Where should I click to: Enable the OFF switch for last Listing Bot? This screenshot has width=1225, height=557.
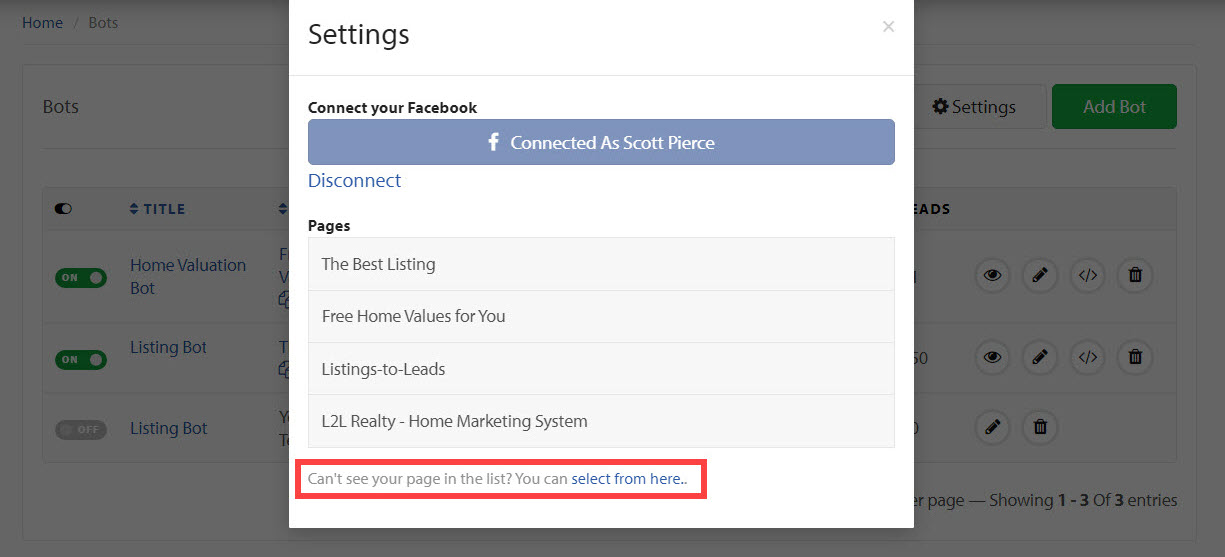81,429
